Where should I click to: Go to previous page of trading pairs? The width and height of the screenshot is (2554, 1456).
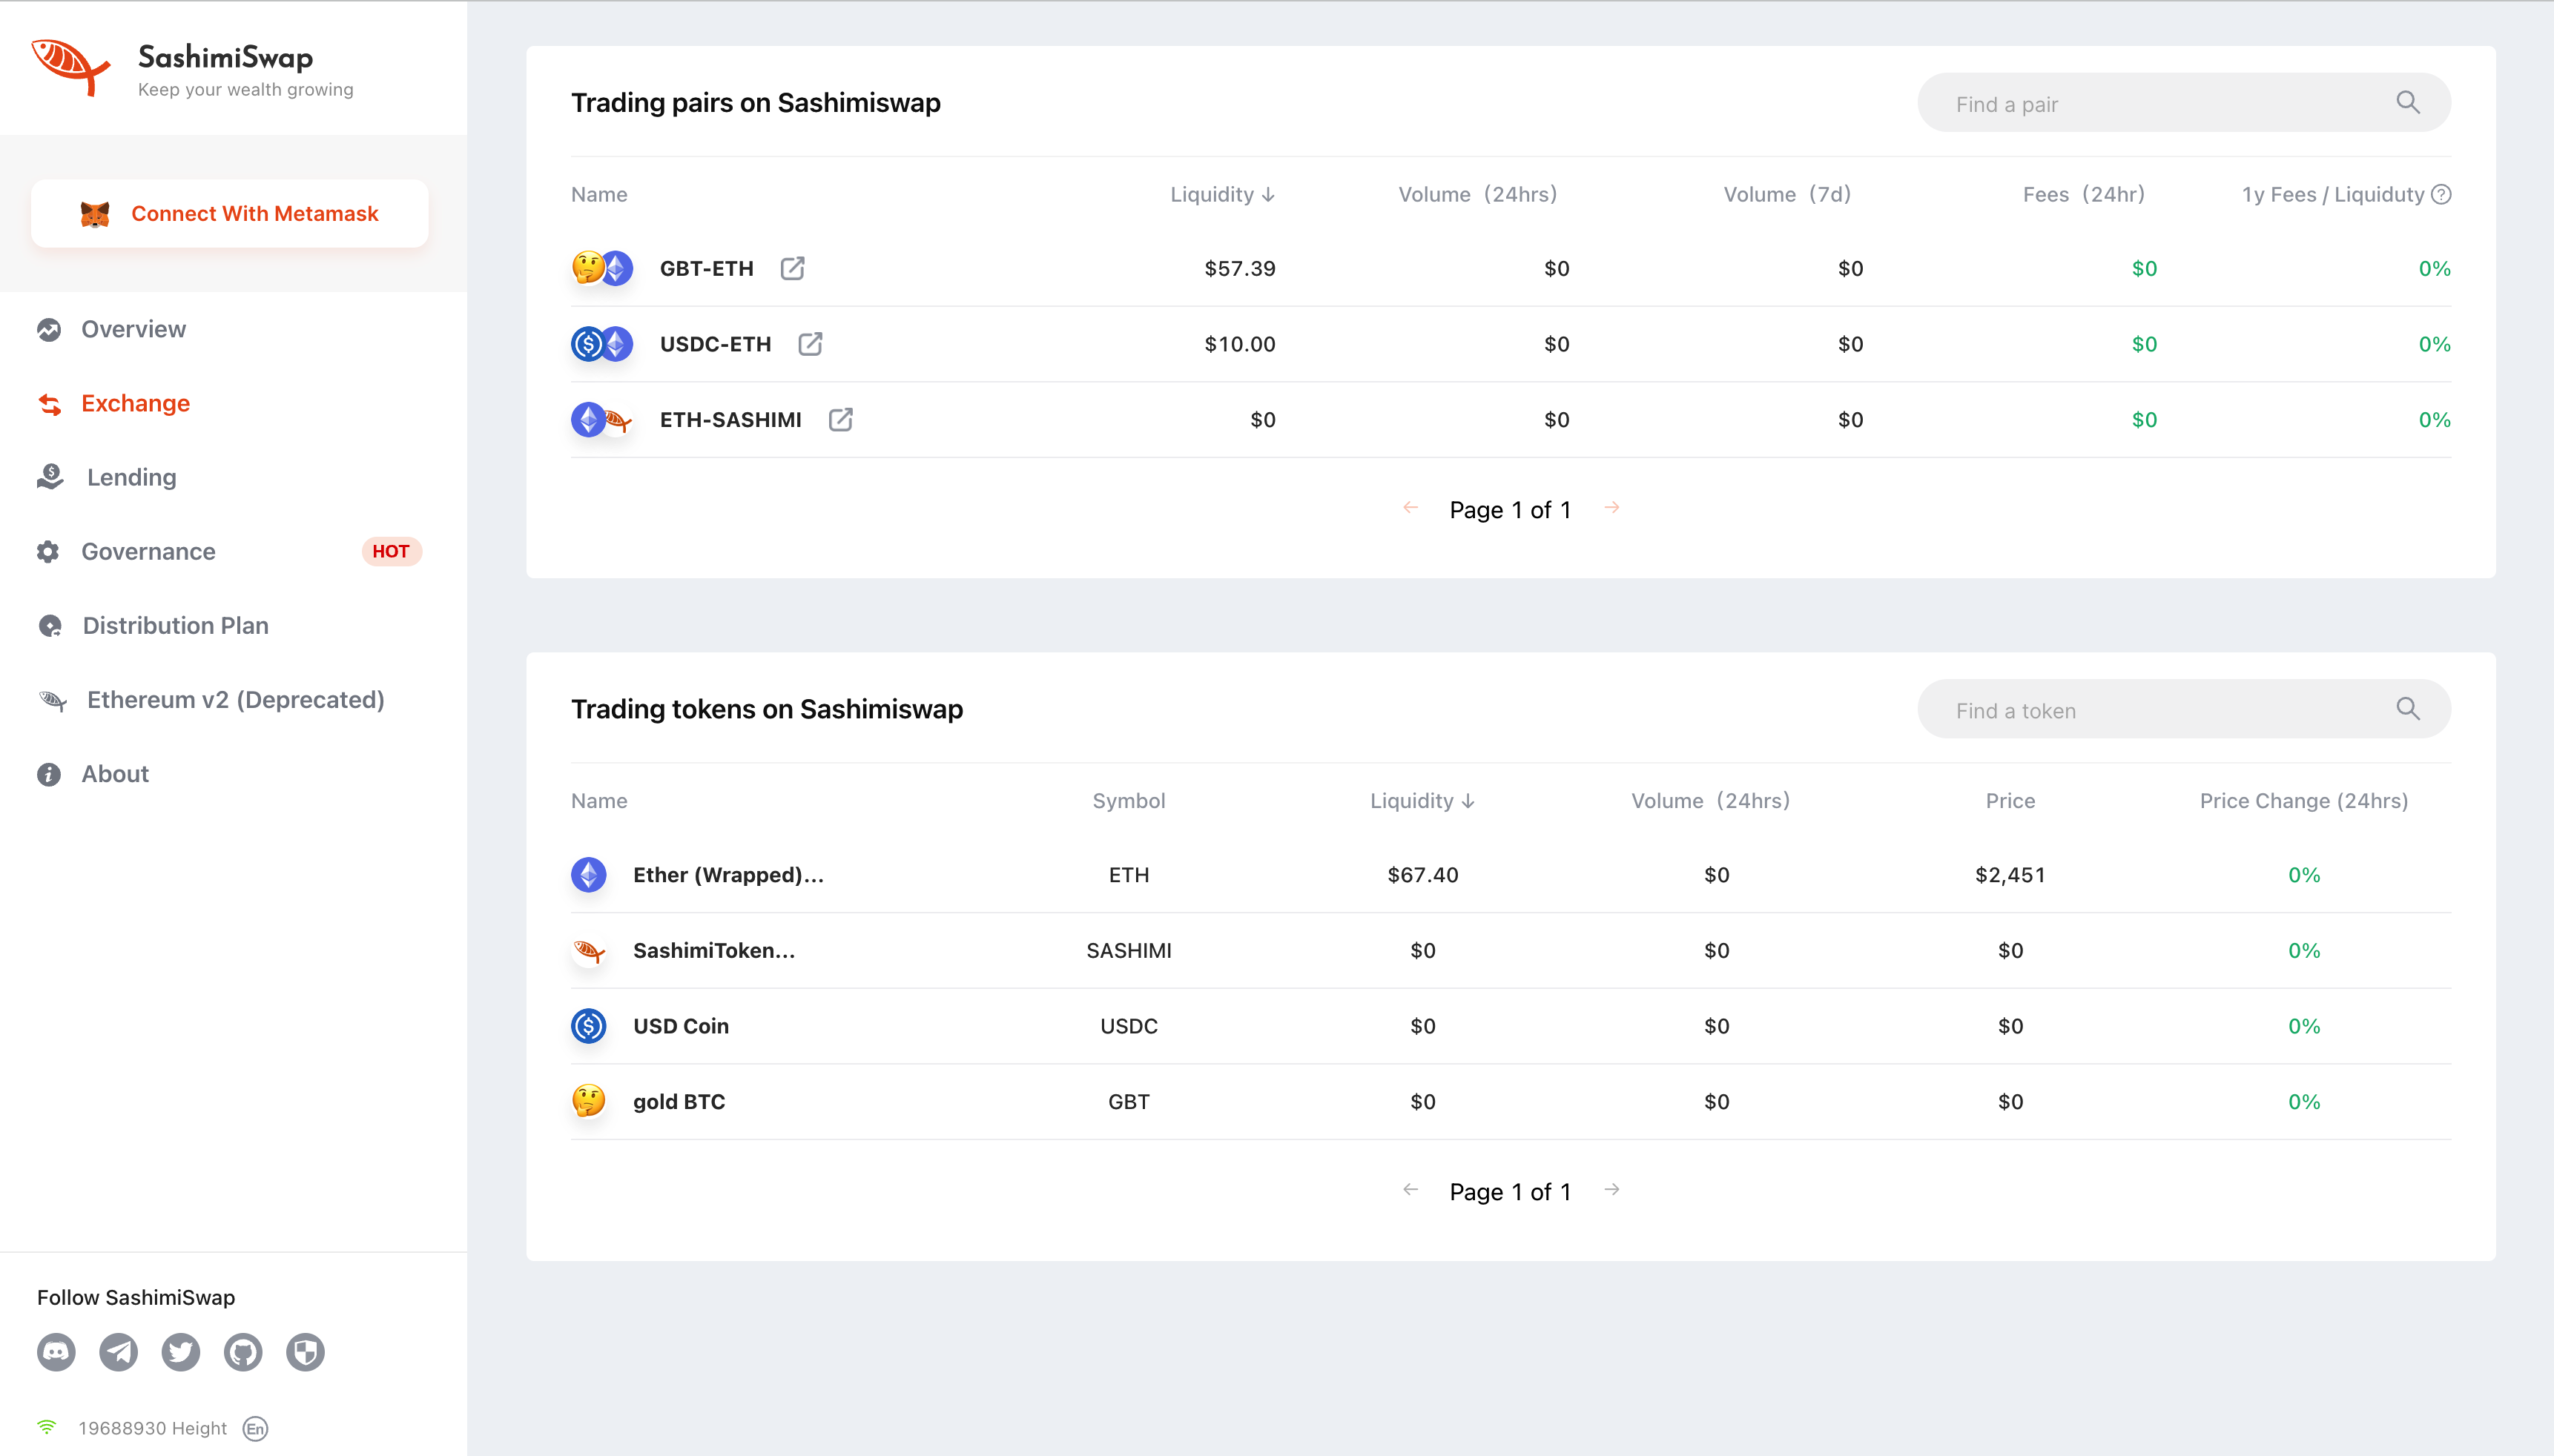1410,508
